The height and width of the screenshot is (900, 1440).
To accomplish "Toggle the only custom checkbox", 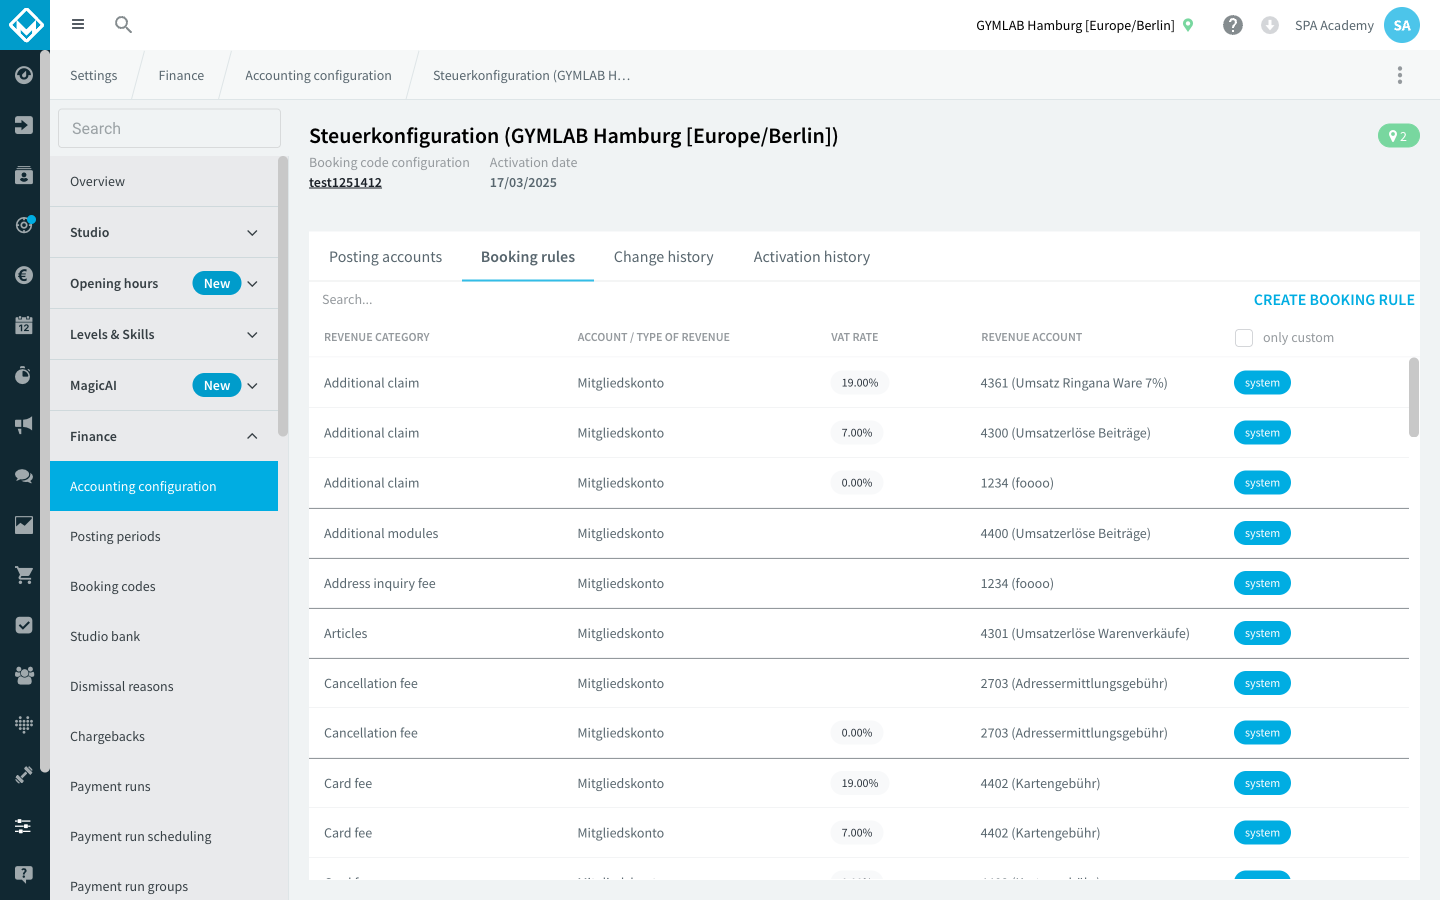I will 1244,338.
